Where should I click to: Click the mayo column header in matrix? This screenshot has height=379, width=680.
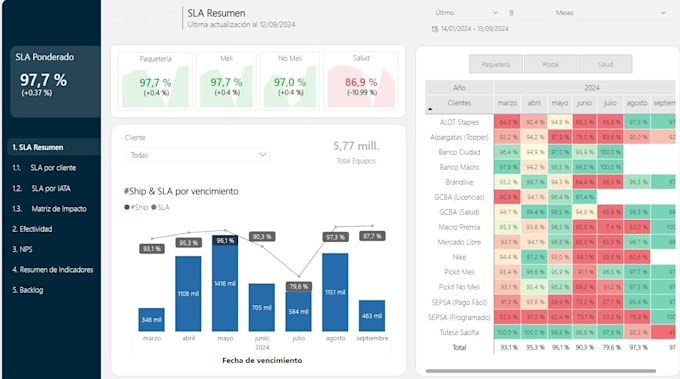coord(559,103)
